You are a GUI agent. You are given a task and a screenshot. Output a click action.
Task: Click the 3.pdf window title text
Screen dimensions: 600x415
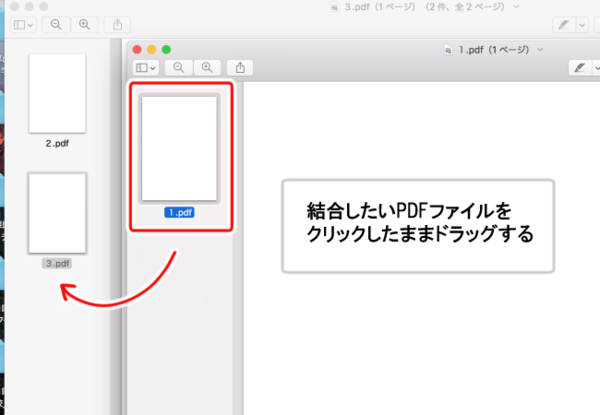coord(424,7)
